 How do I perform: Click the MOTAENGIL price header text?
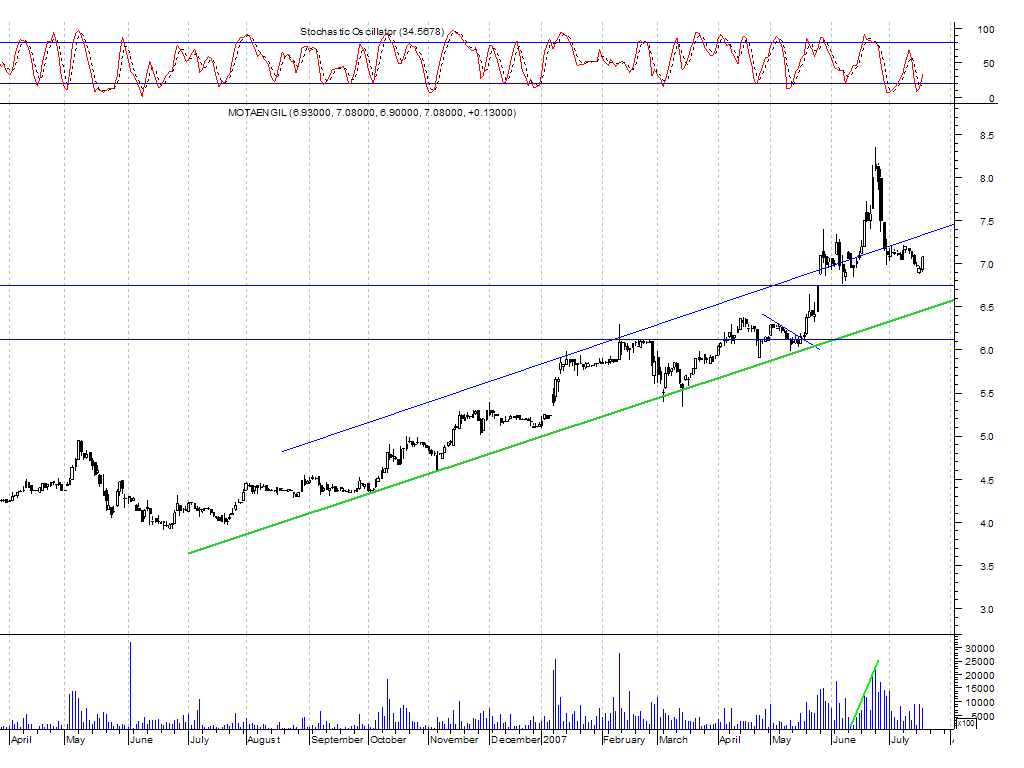[x=372, y=112]
